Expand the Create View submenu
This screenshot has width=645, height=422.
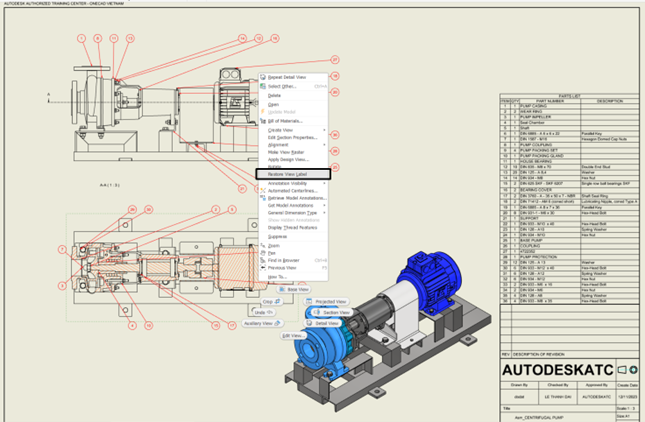[281, 130]
